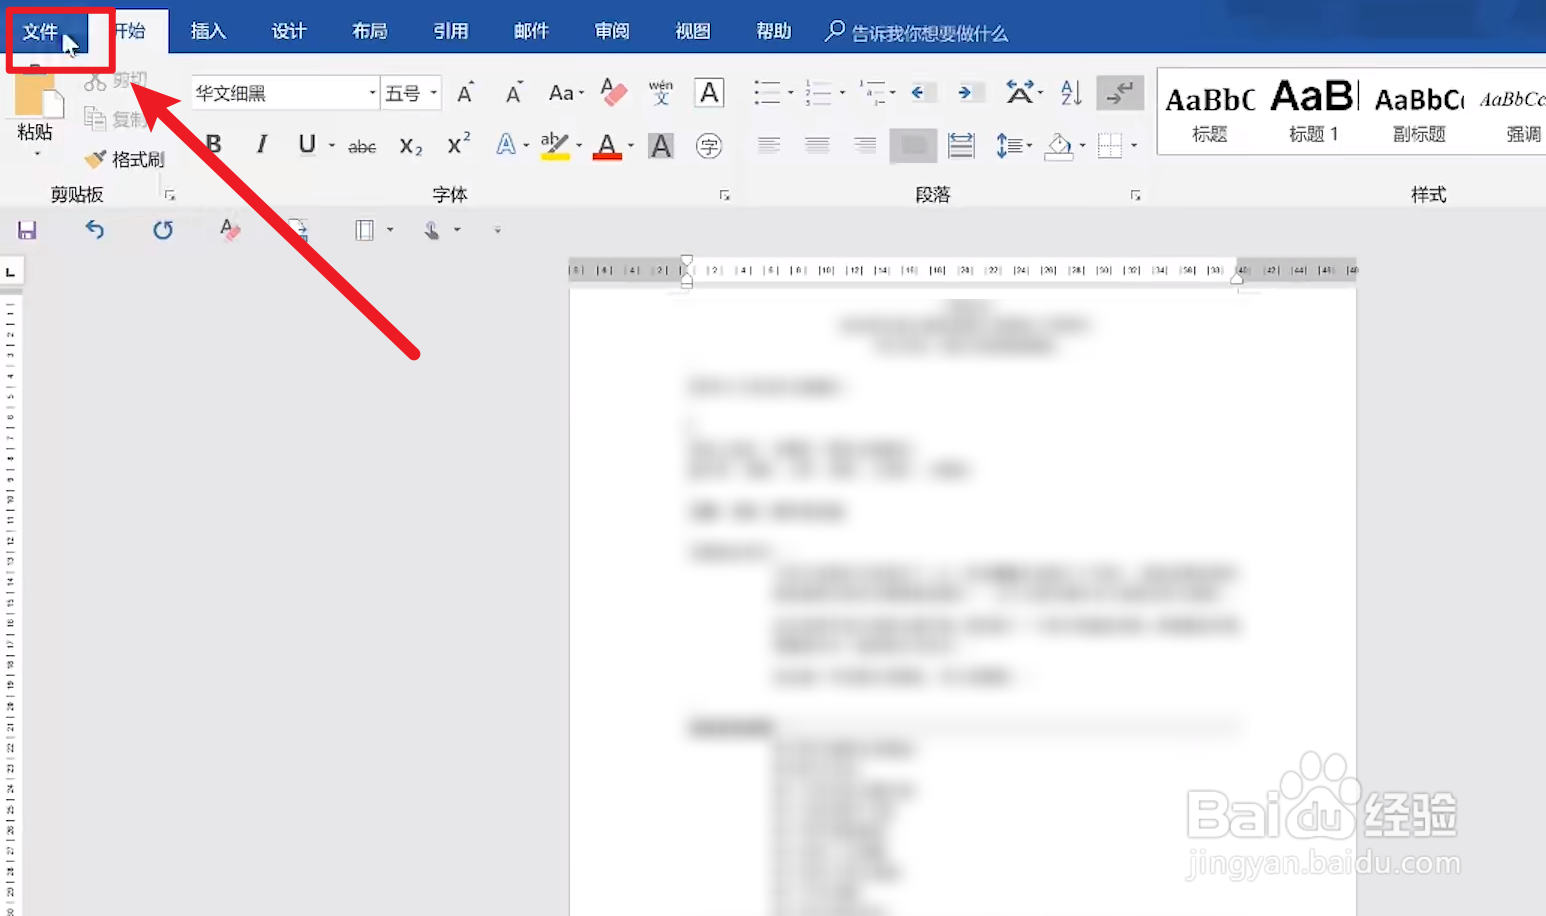
Task: Open the 引用 ribbon tab
Action: [x=450, y=32]
